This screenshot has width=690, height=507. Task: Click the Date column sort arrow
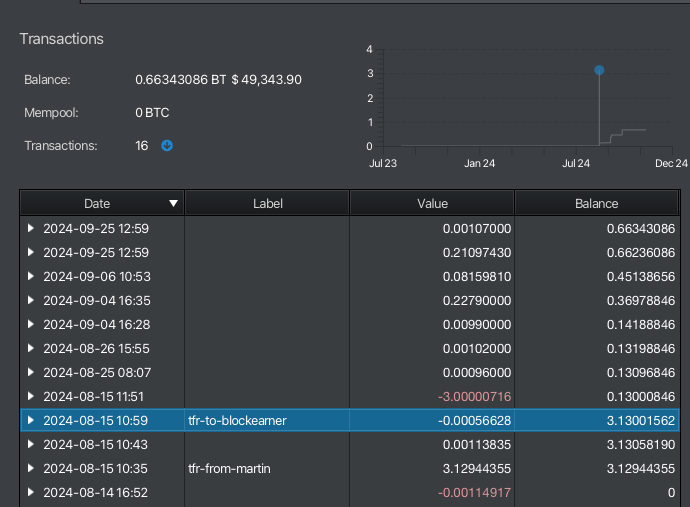pyautogui.click(x=174, y=203)
